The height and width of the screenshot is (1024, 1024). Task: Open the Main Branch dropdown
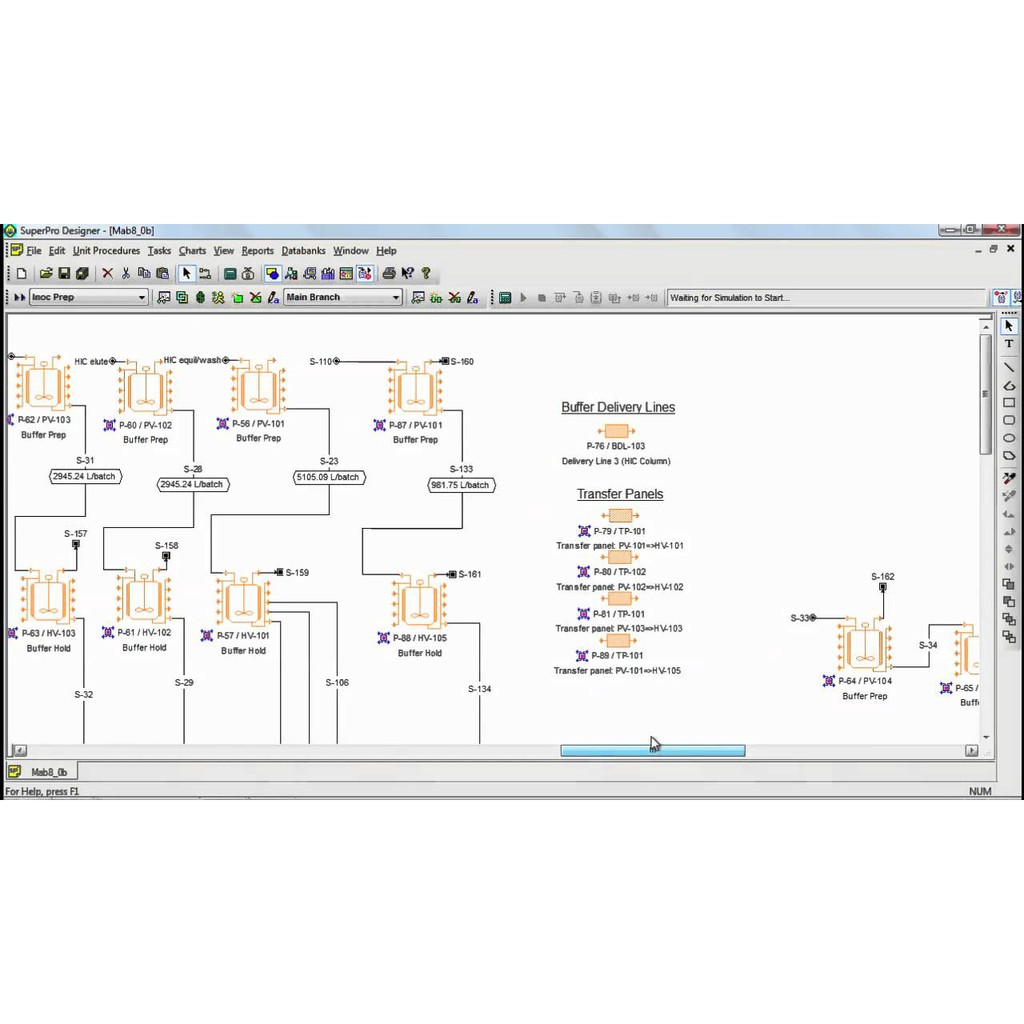click(x=396, y=297)
